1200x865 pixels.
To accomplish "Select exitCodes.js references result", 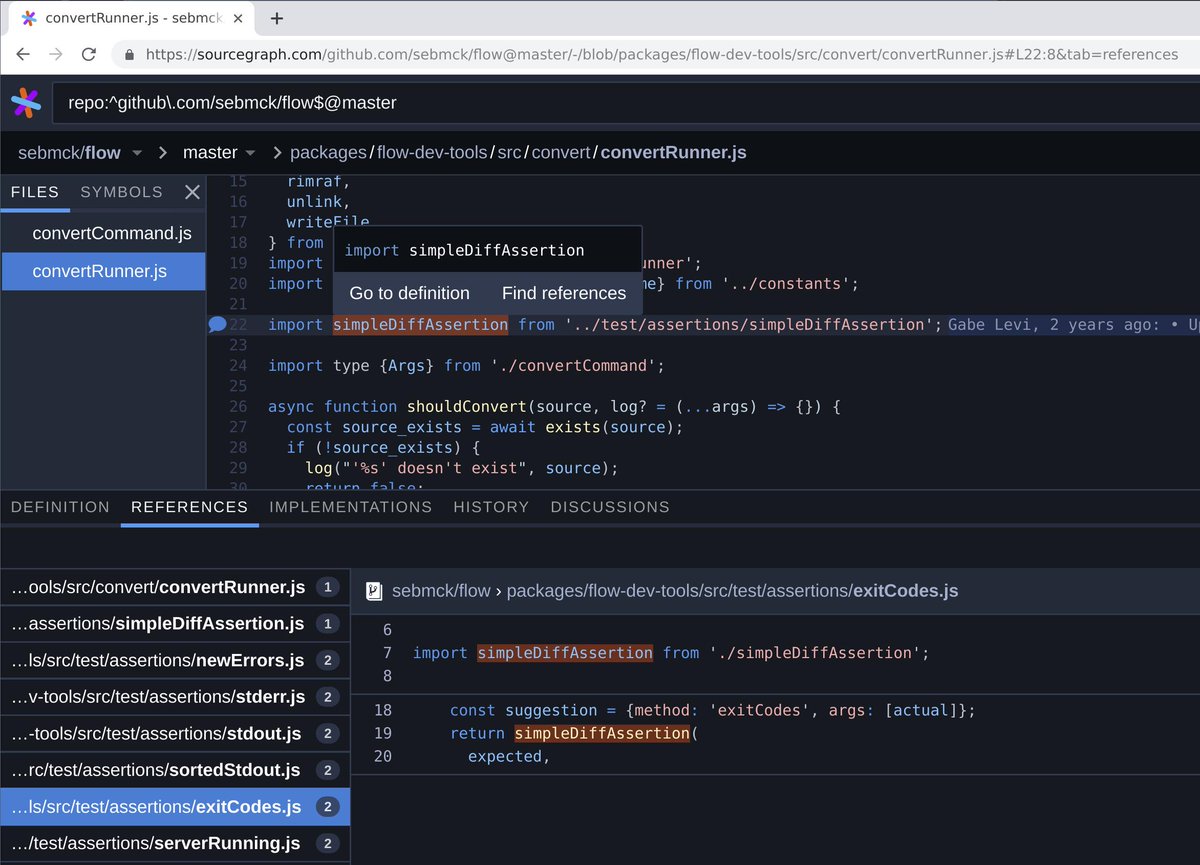I will [175, 807].
